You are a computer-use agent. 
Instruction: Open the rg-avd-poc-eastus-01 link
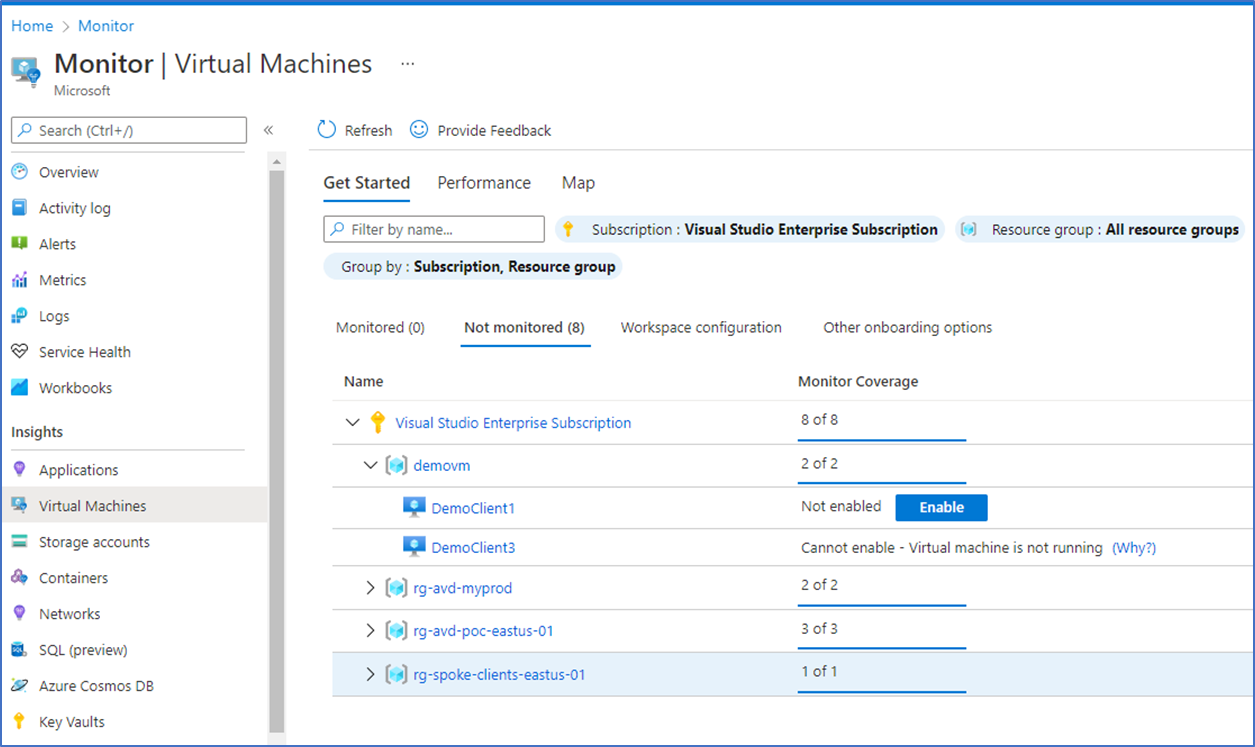(x=483, y=631)
